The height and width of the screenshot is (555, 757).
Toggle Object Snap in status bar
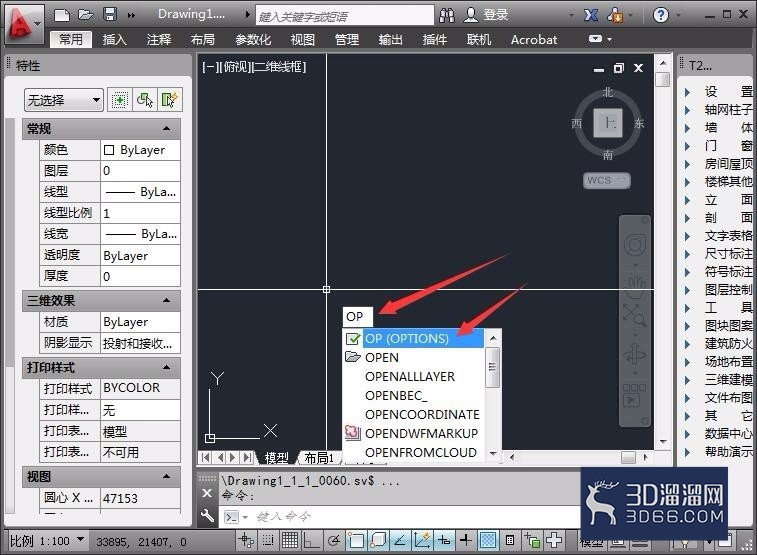(356, 541)
